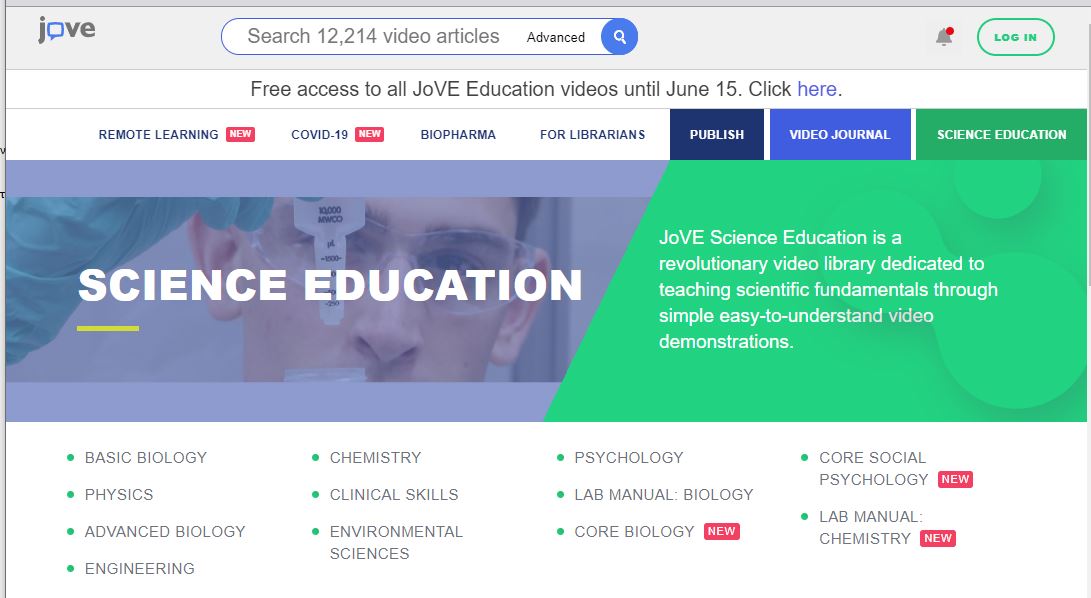Image resolution: width=1091 pixels, height=598 pixels.
Task: Open the Remote Learning menu item
Action: point(158,135)
